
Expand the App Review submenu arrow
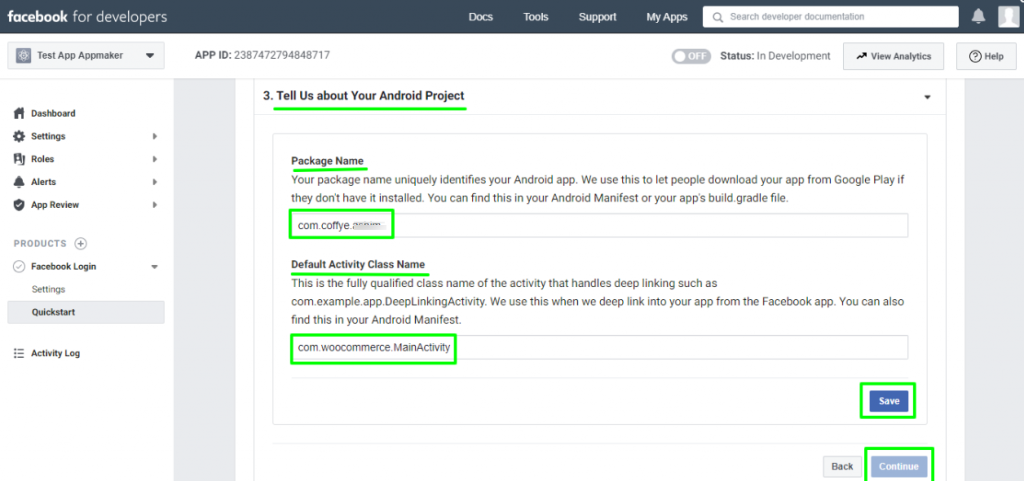point(155,205)
